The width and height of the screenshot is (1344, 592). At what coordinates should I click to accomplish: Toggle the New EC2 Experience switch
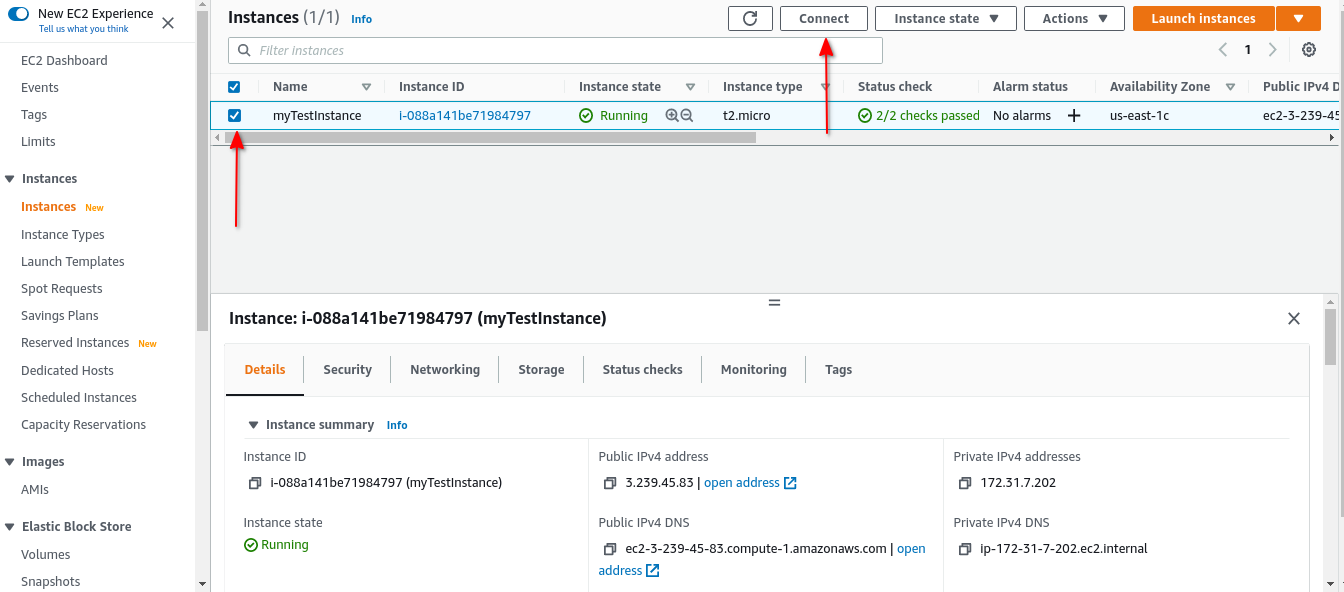(x=19, y=14)
